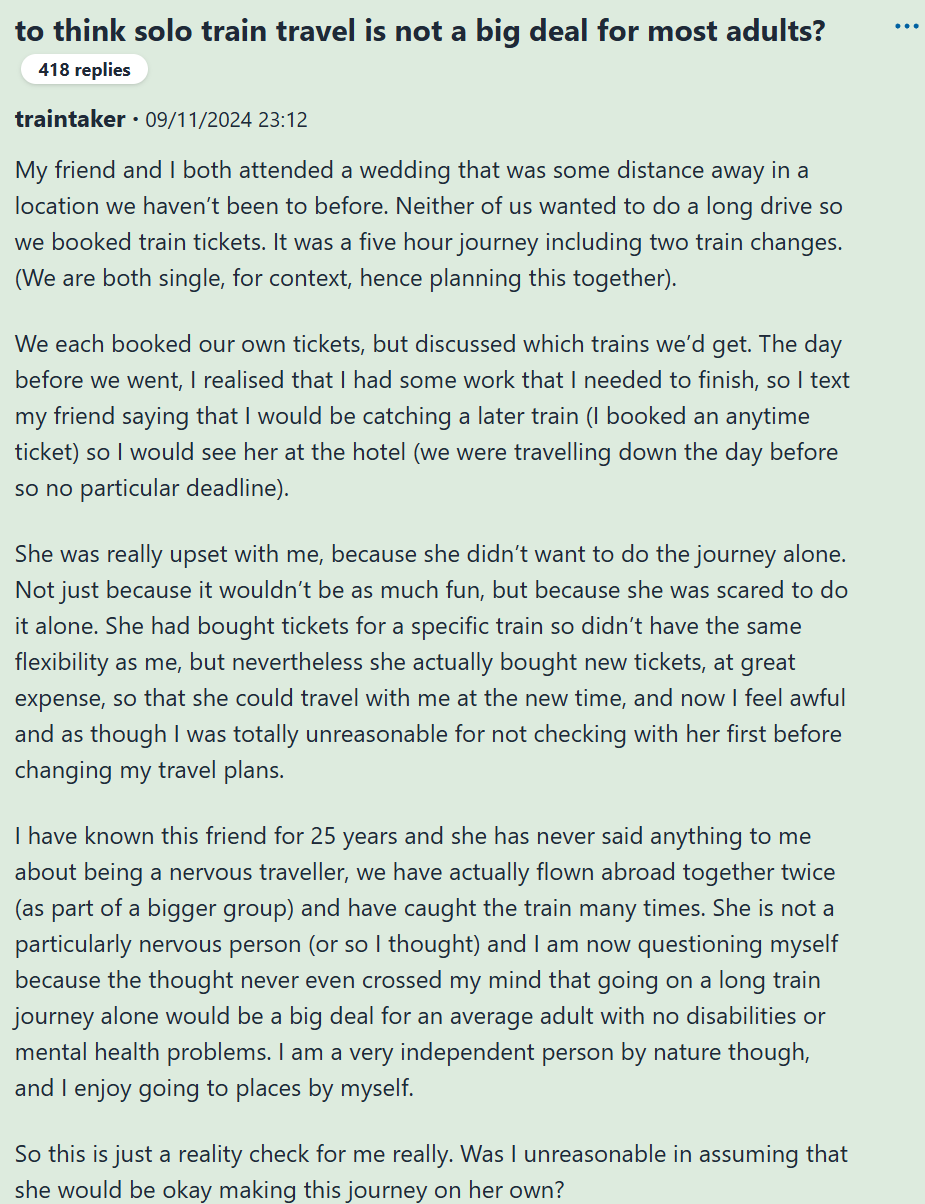Click the thread title about solo train travel
Image resolution: width=925 pixels, height=1204 pixels.
420,30
